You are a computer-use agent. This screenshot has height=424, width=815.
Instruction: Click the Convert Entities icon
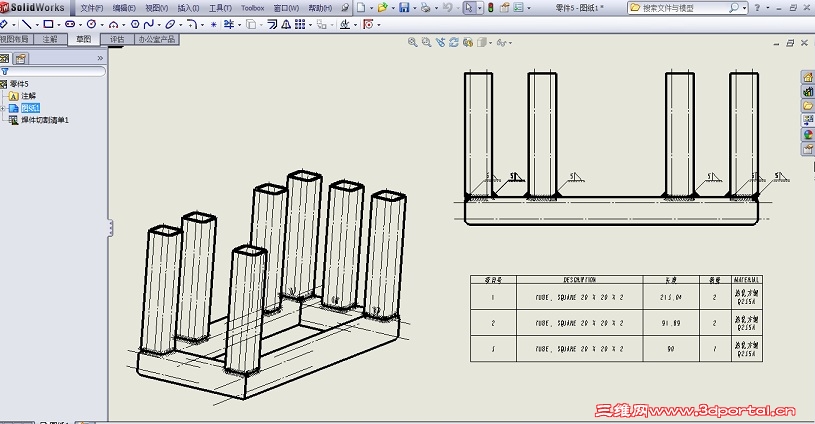point(251,24)
